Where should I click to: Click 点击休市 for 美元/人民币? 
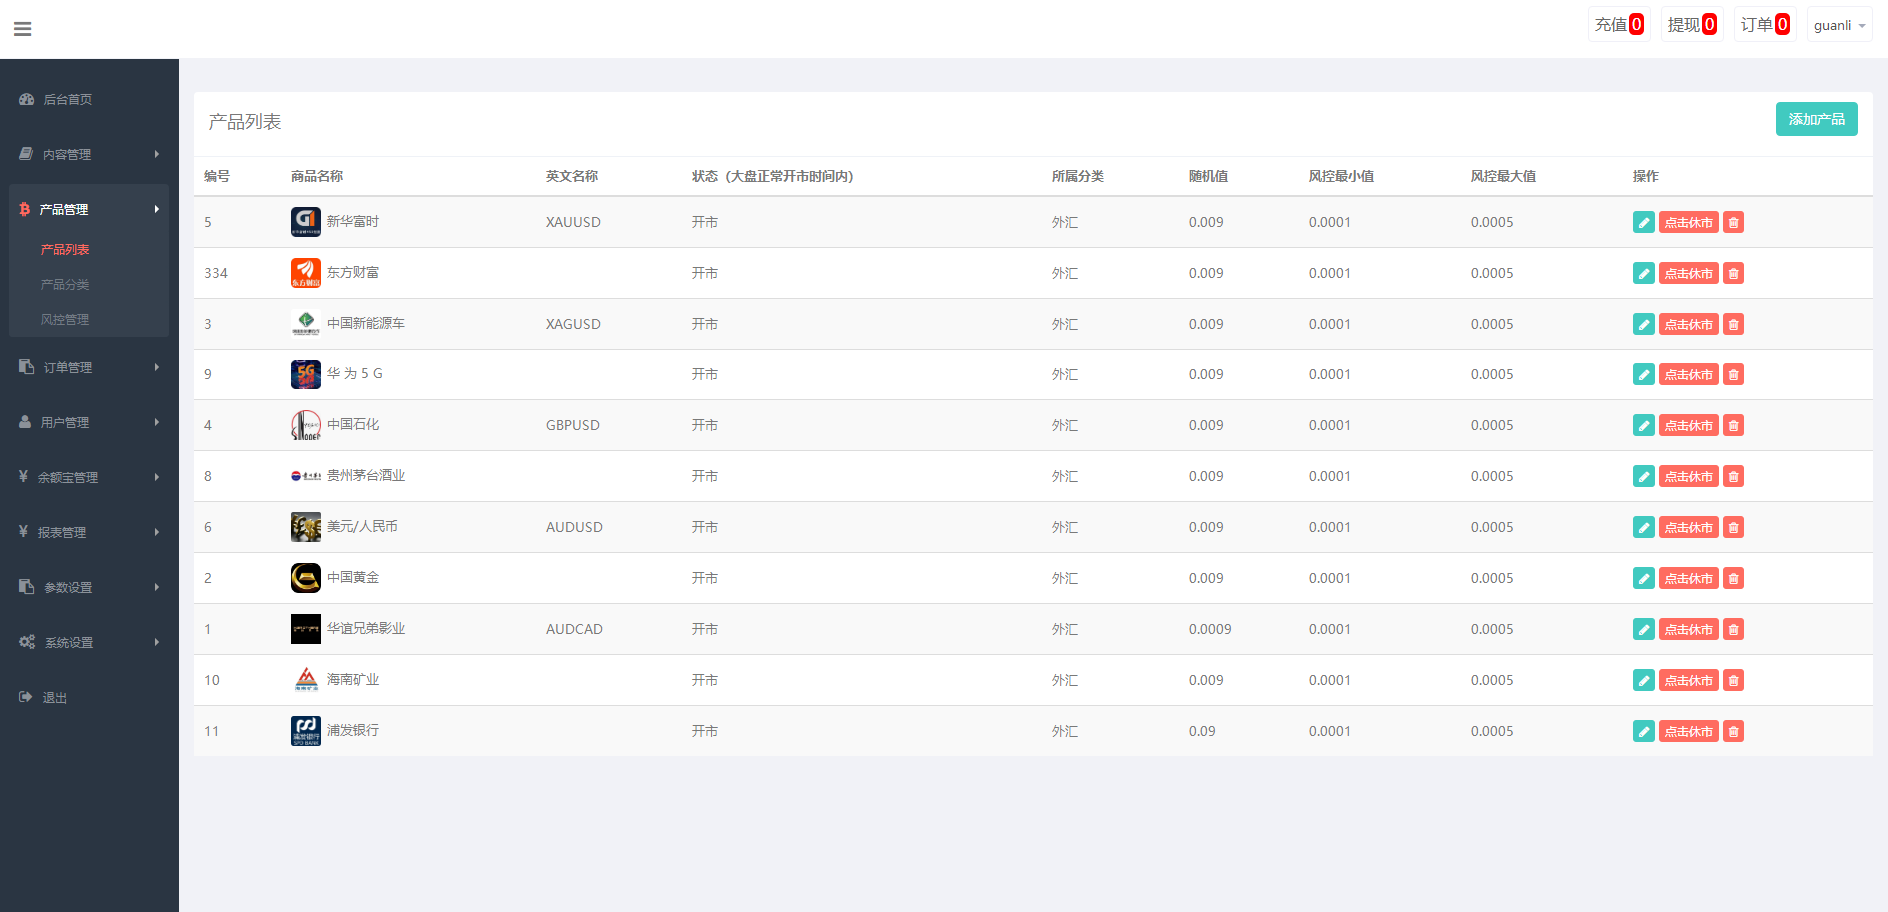point(1688,527)
